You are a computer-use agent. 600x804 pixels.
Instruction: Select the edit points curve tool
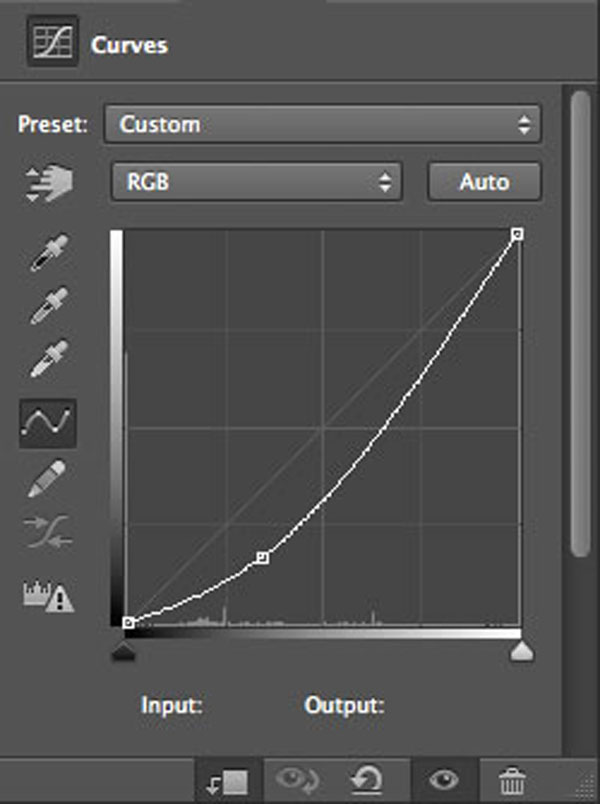(x=48, y=423)
